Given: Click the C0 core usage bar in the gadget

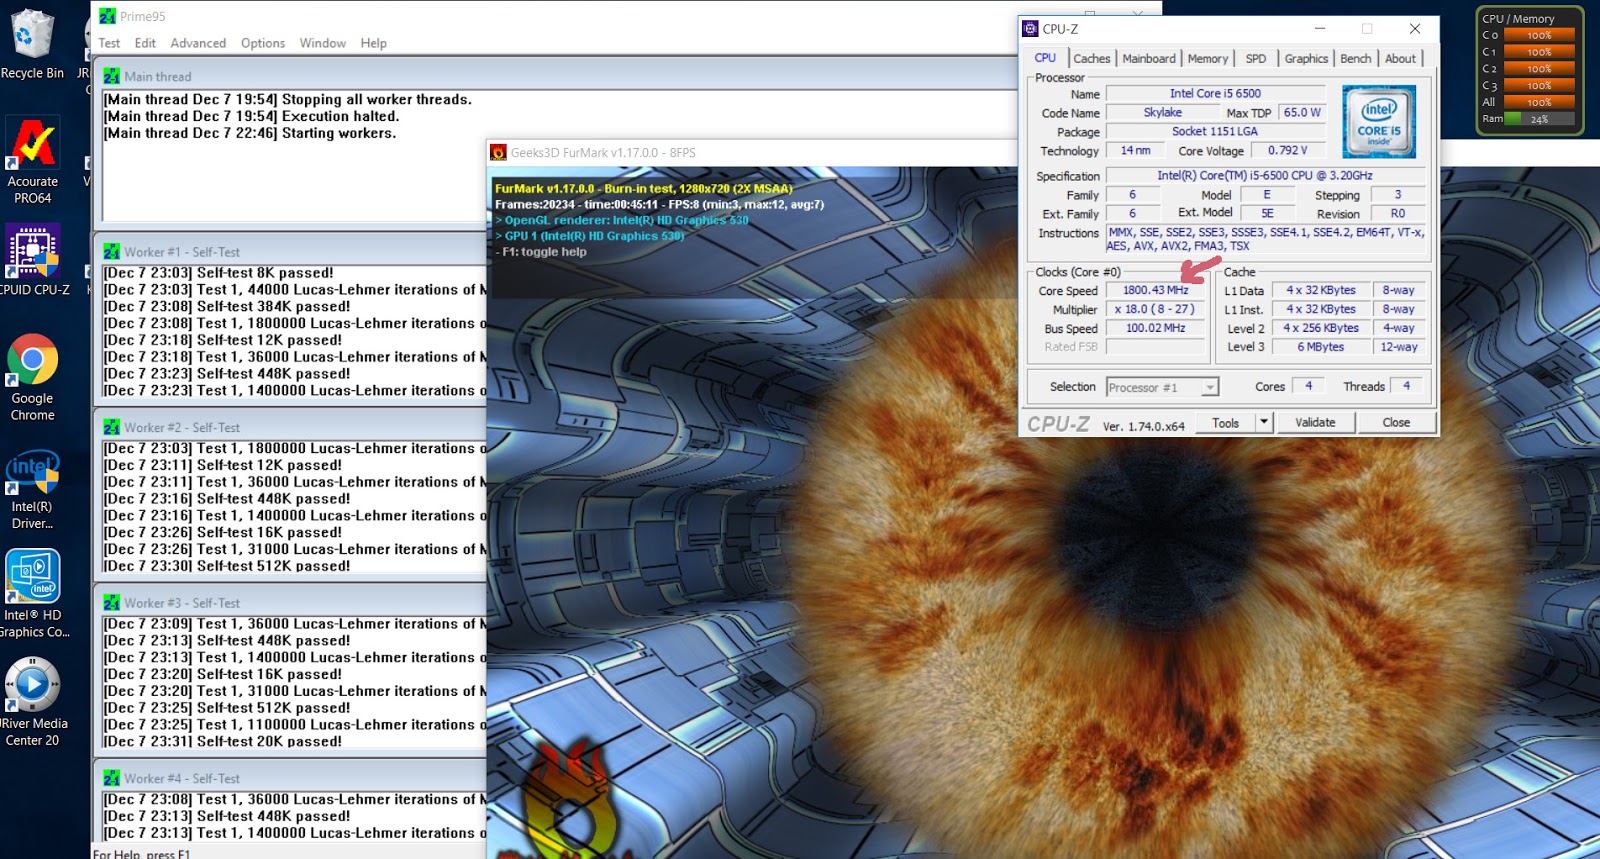Looking at the screenshot, I should 1538,35.
